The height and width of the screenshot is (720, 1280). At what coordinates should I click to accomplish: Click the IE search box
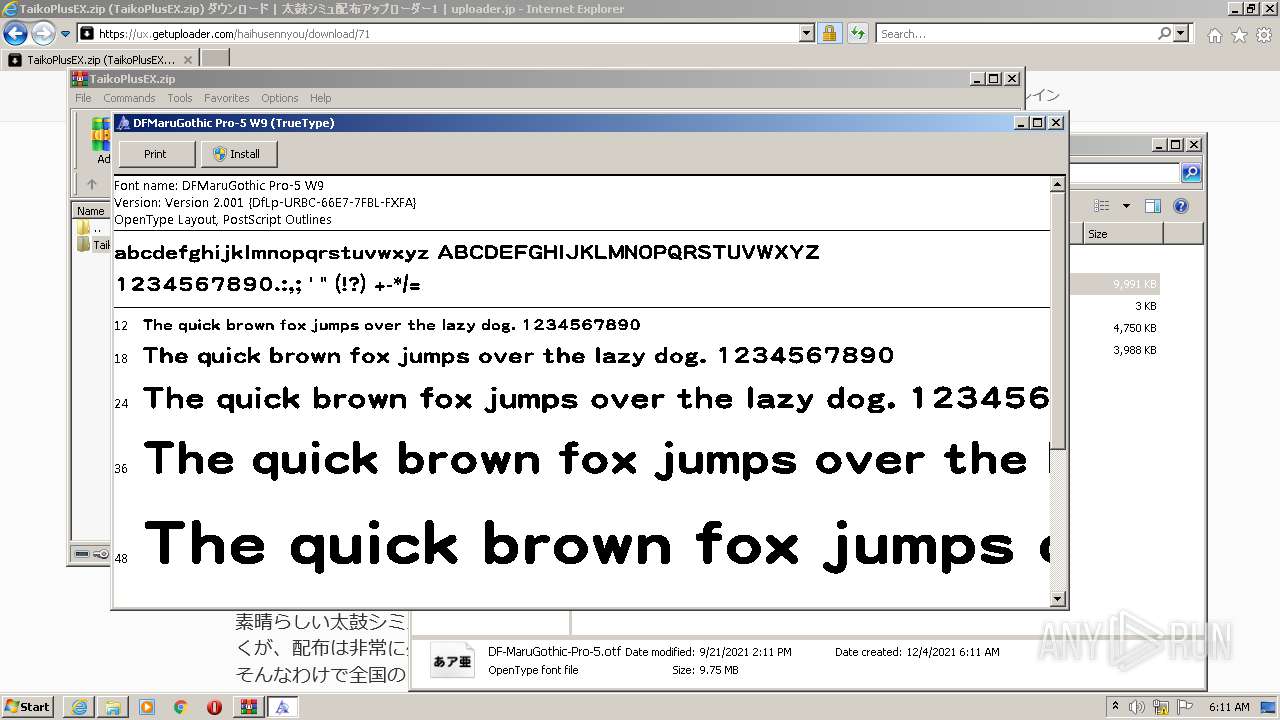pyautogui.click(x=1015, y=33)
